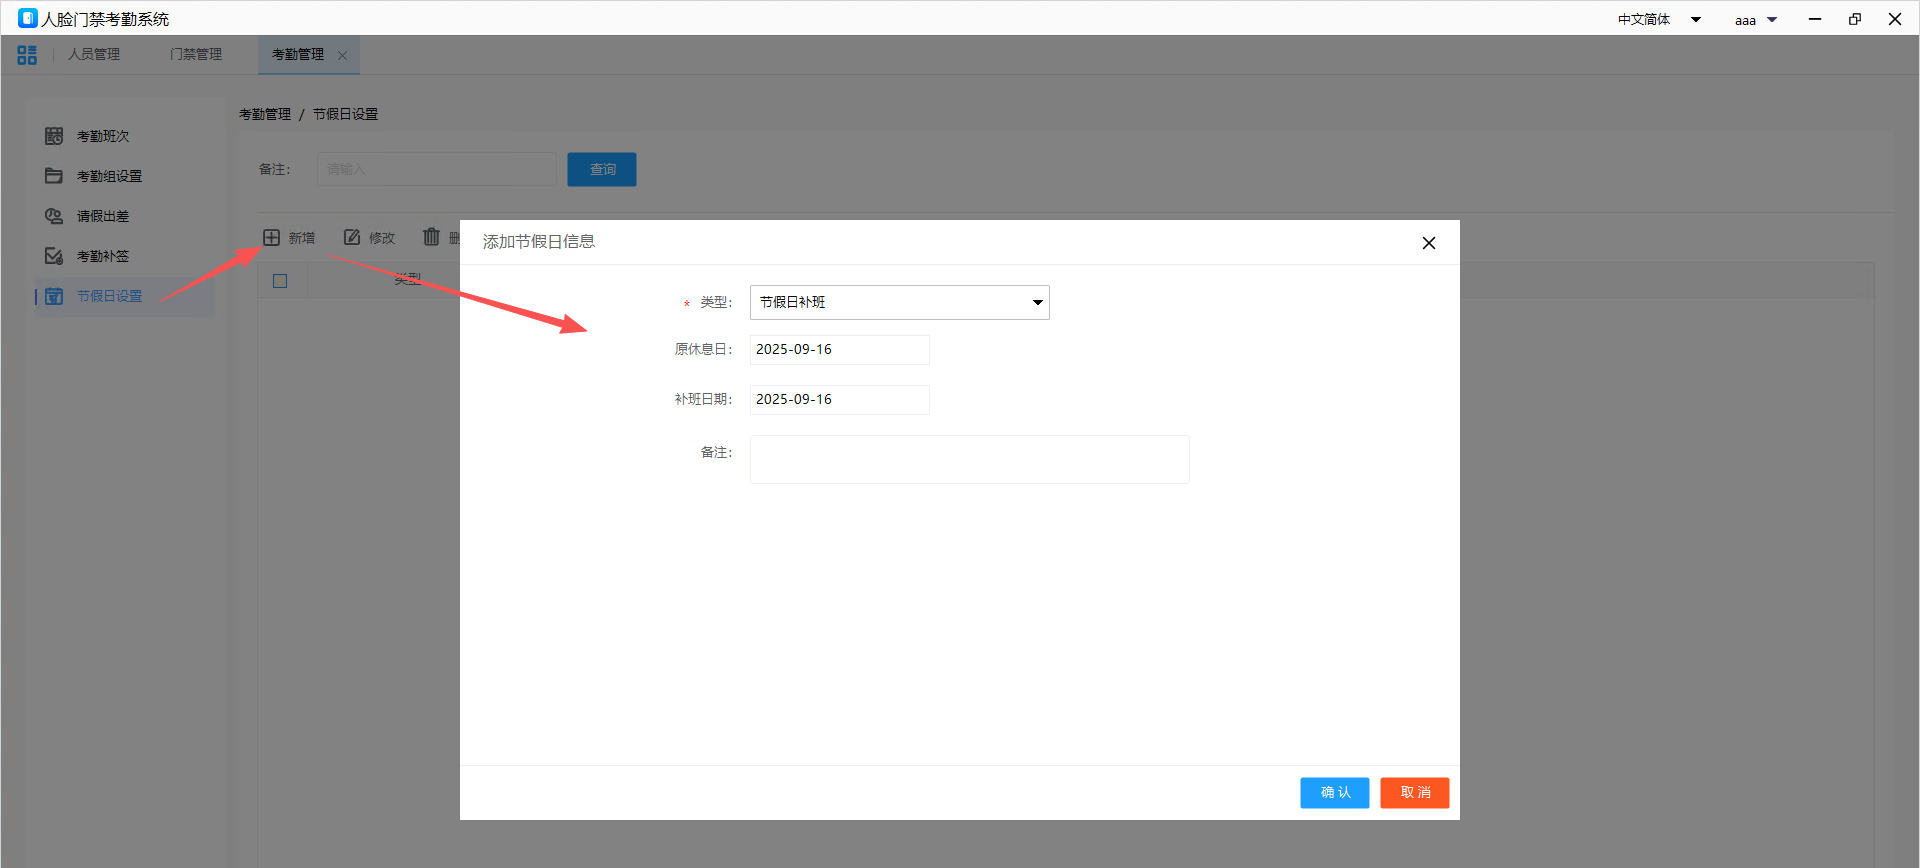This screenshot has height=868, width=1920.
Task: Click the blue 确认 button
Action: coord(1334,792)
